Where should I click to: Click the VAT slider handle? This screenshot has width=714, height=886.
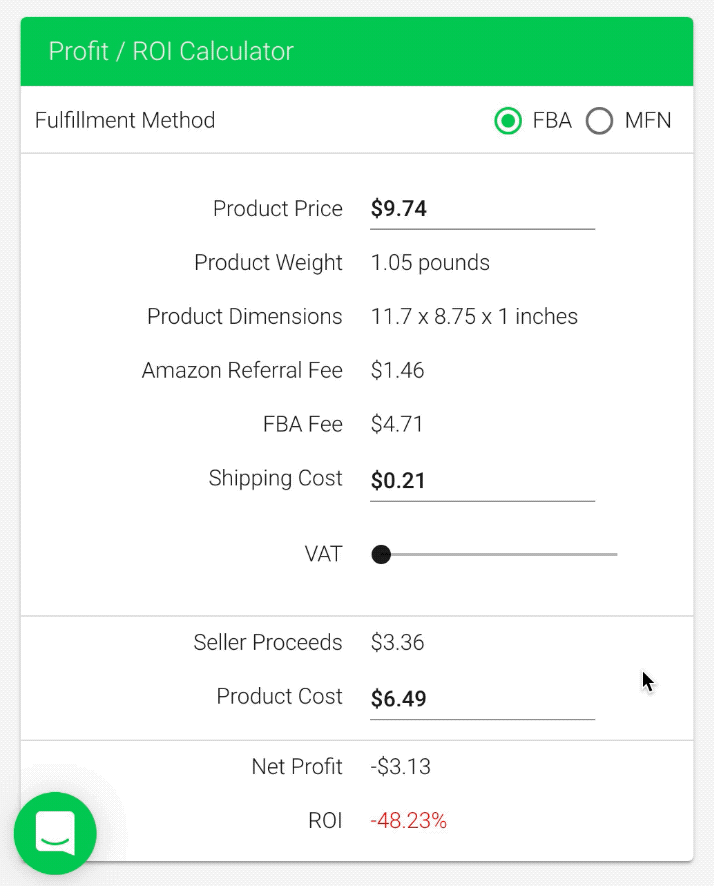pyautogui.click(x=381, y=554)
